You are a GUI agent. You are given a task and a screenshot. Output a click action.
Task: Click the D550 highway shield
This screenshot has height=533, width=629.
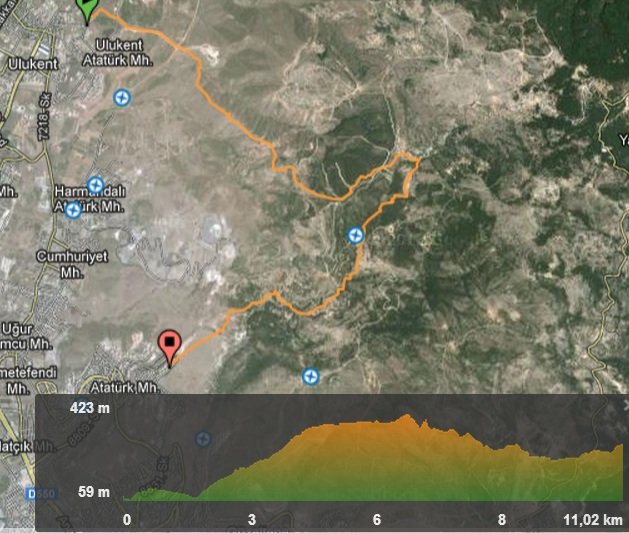coord(43,493)
